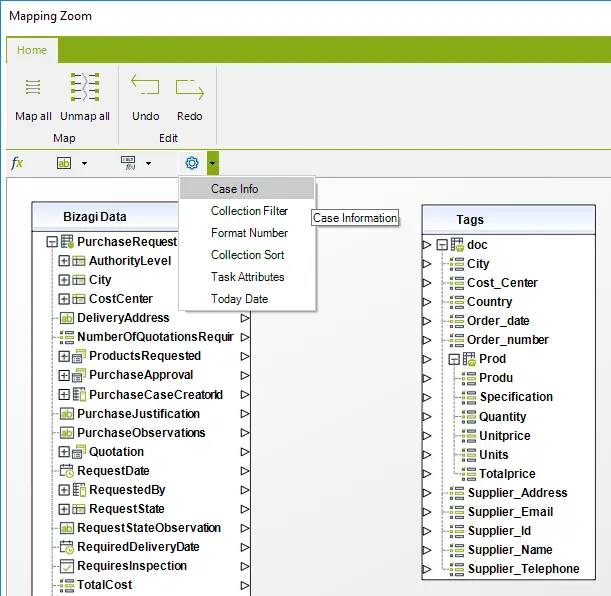611x596 pixels.
Task: Expand the ProductsRequested node
Action: [x=64, y=356]
